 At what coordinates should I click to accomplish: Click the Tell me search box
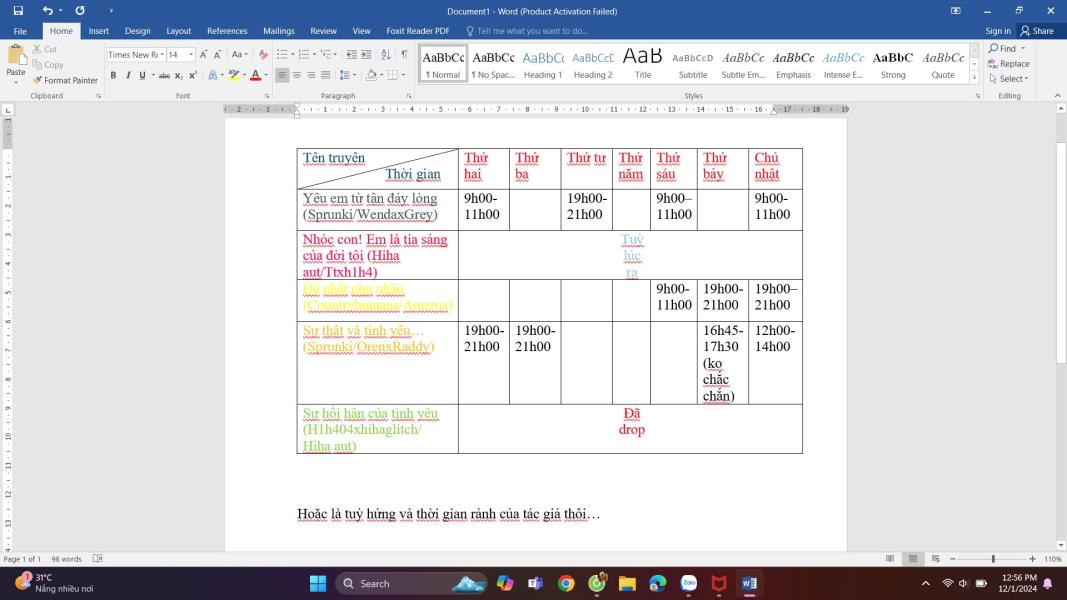(x=532, y=31)
